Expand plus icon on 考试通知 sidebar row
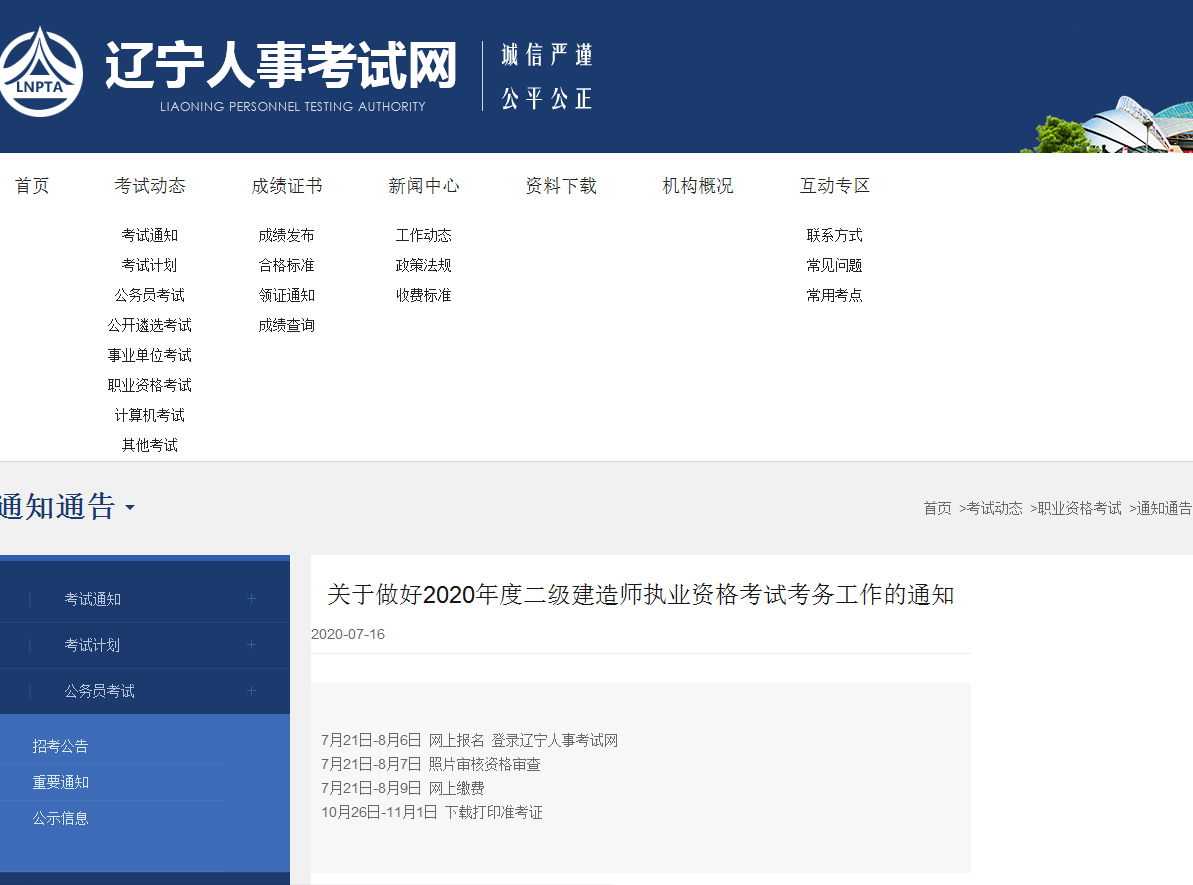This screenshot has height=885, width=1193. click(251, 599)
